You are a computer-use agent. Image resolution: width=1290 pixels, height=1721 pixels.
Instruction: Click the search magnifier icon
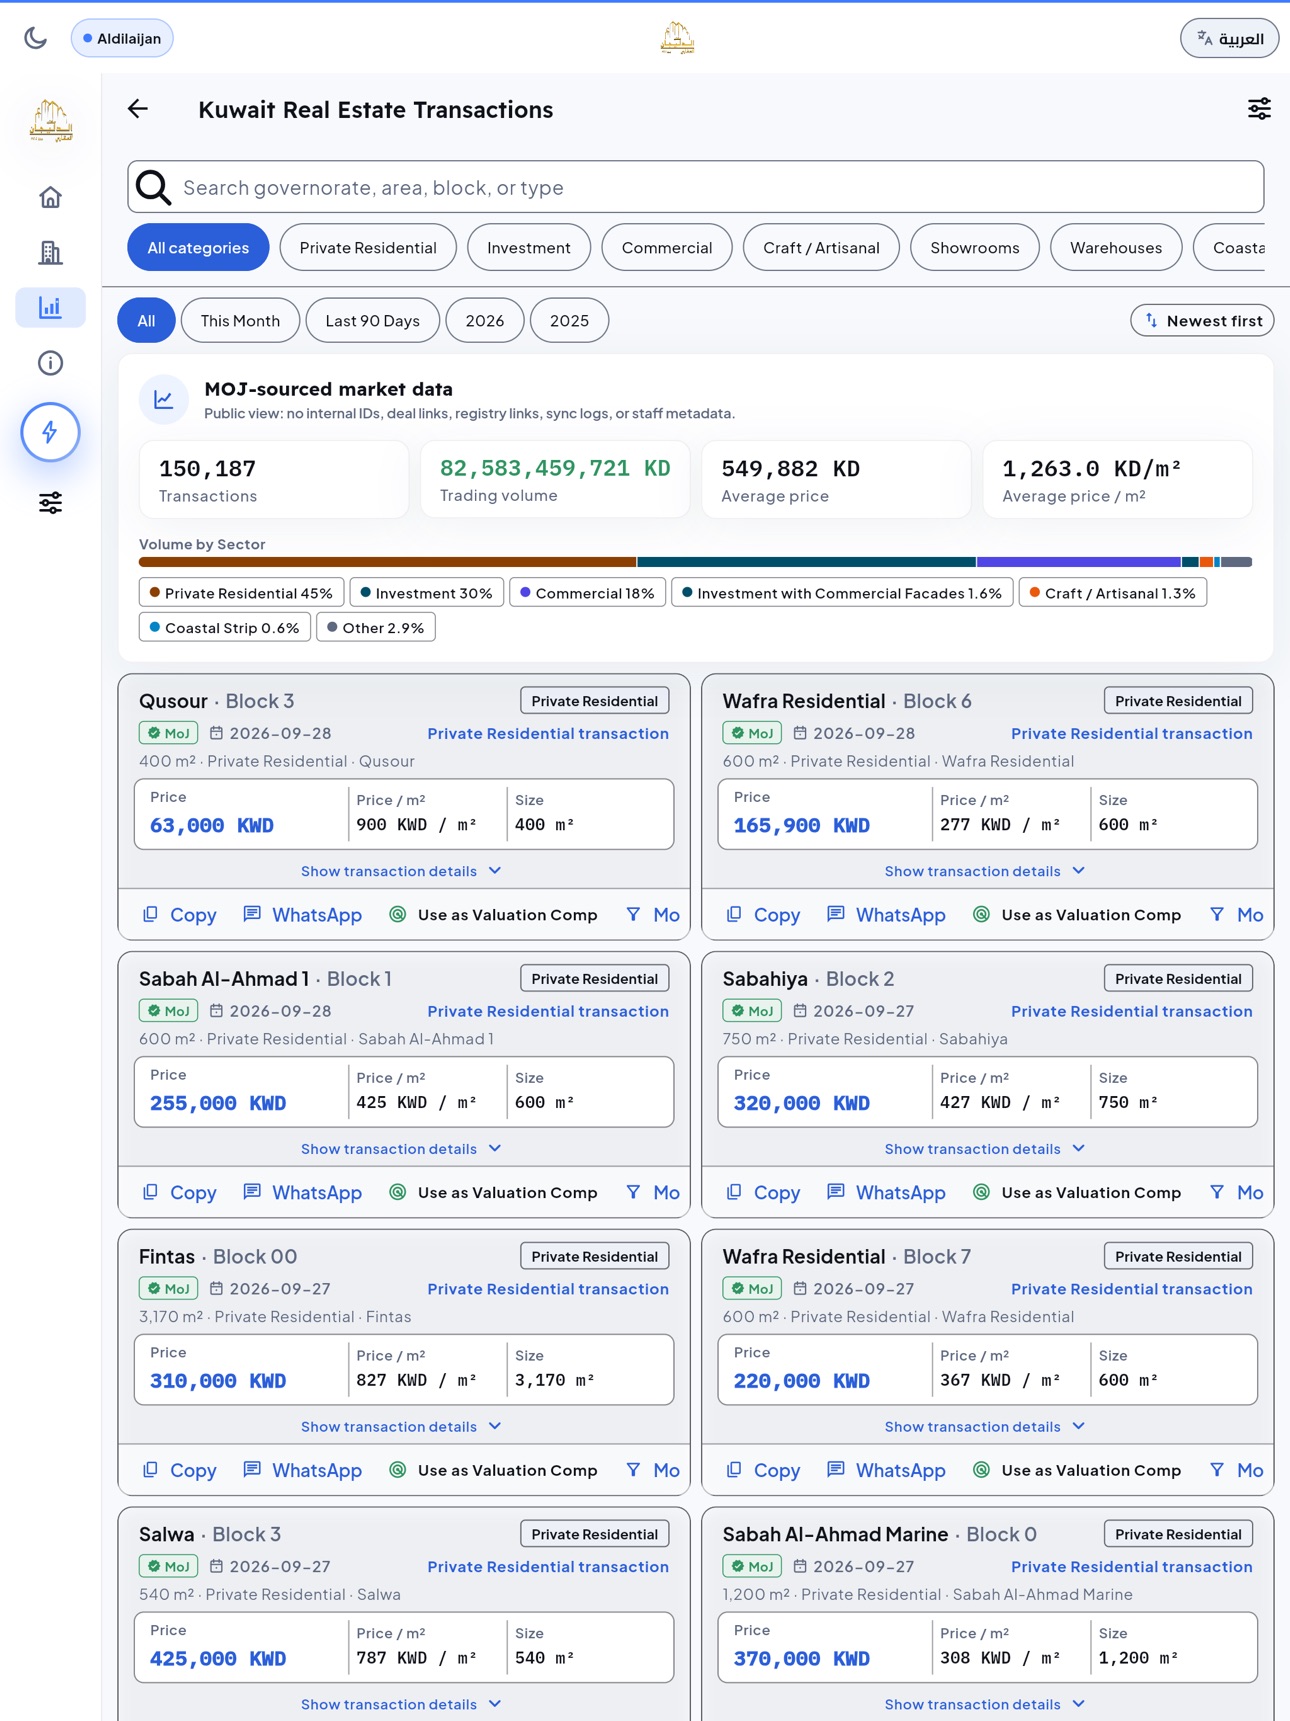(154, 187)
